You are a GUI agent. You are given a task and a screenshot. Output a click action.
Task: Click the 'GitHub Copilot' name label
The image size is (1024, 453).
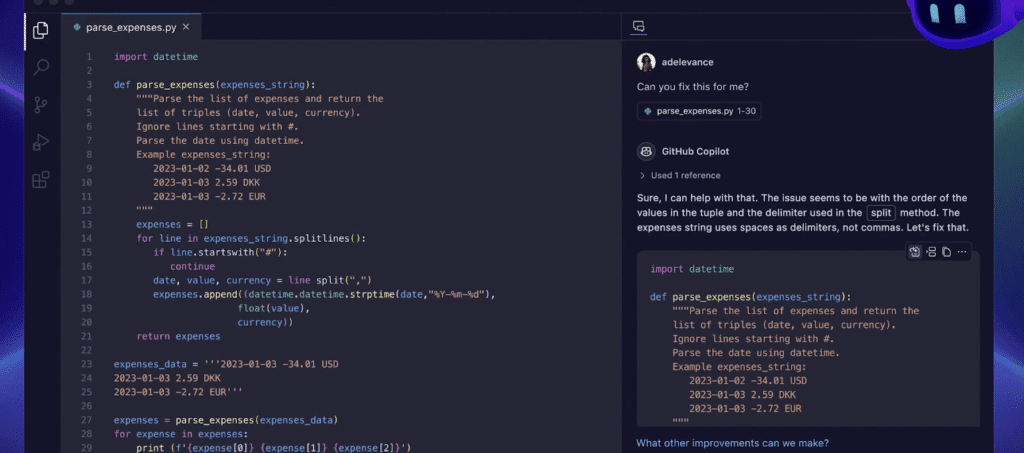tap(695, 151)
